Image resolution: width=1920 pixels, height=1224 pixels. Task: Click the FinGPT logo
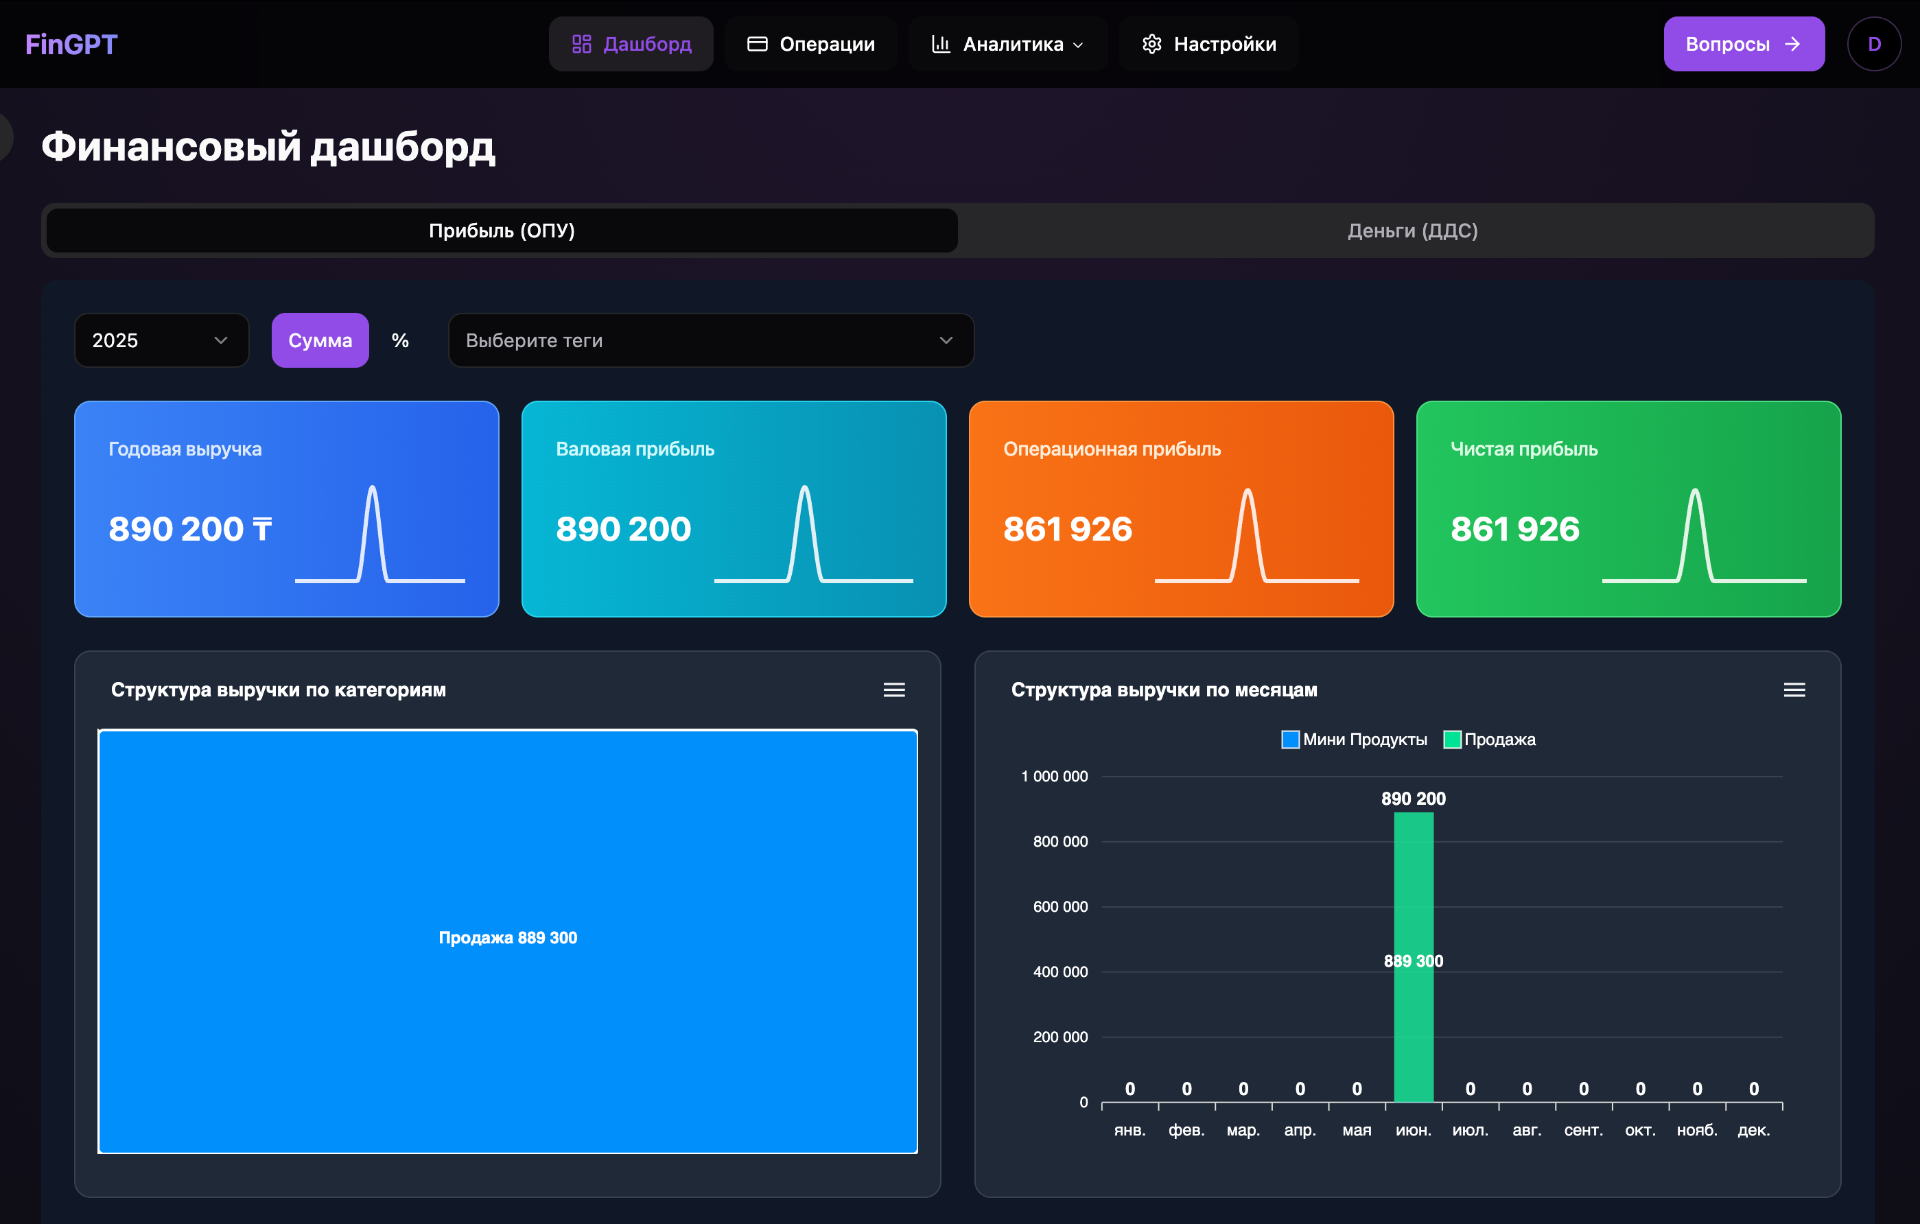[x=71, y=44]
